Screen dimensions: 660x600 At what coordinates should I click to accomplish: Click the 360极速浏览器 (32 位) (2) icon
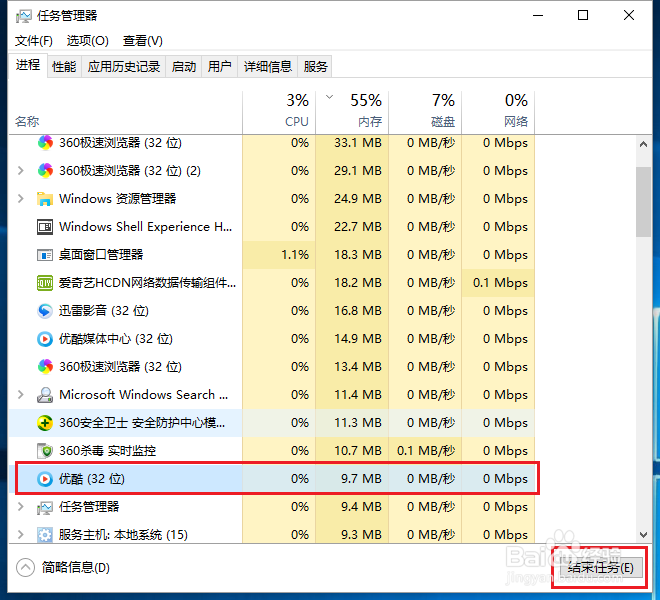(x=45, y=171)
